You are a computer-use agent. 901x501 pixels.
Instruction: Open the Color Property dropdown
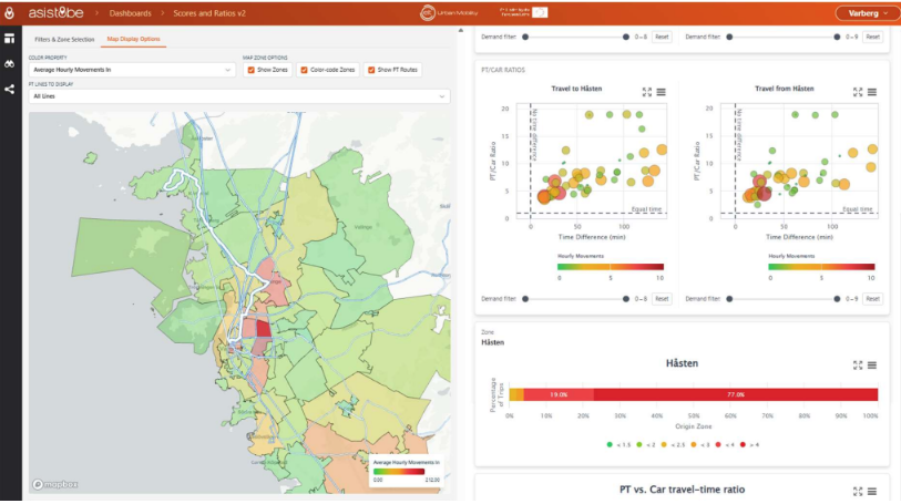[132, 70]
